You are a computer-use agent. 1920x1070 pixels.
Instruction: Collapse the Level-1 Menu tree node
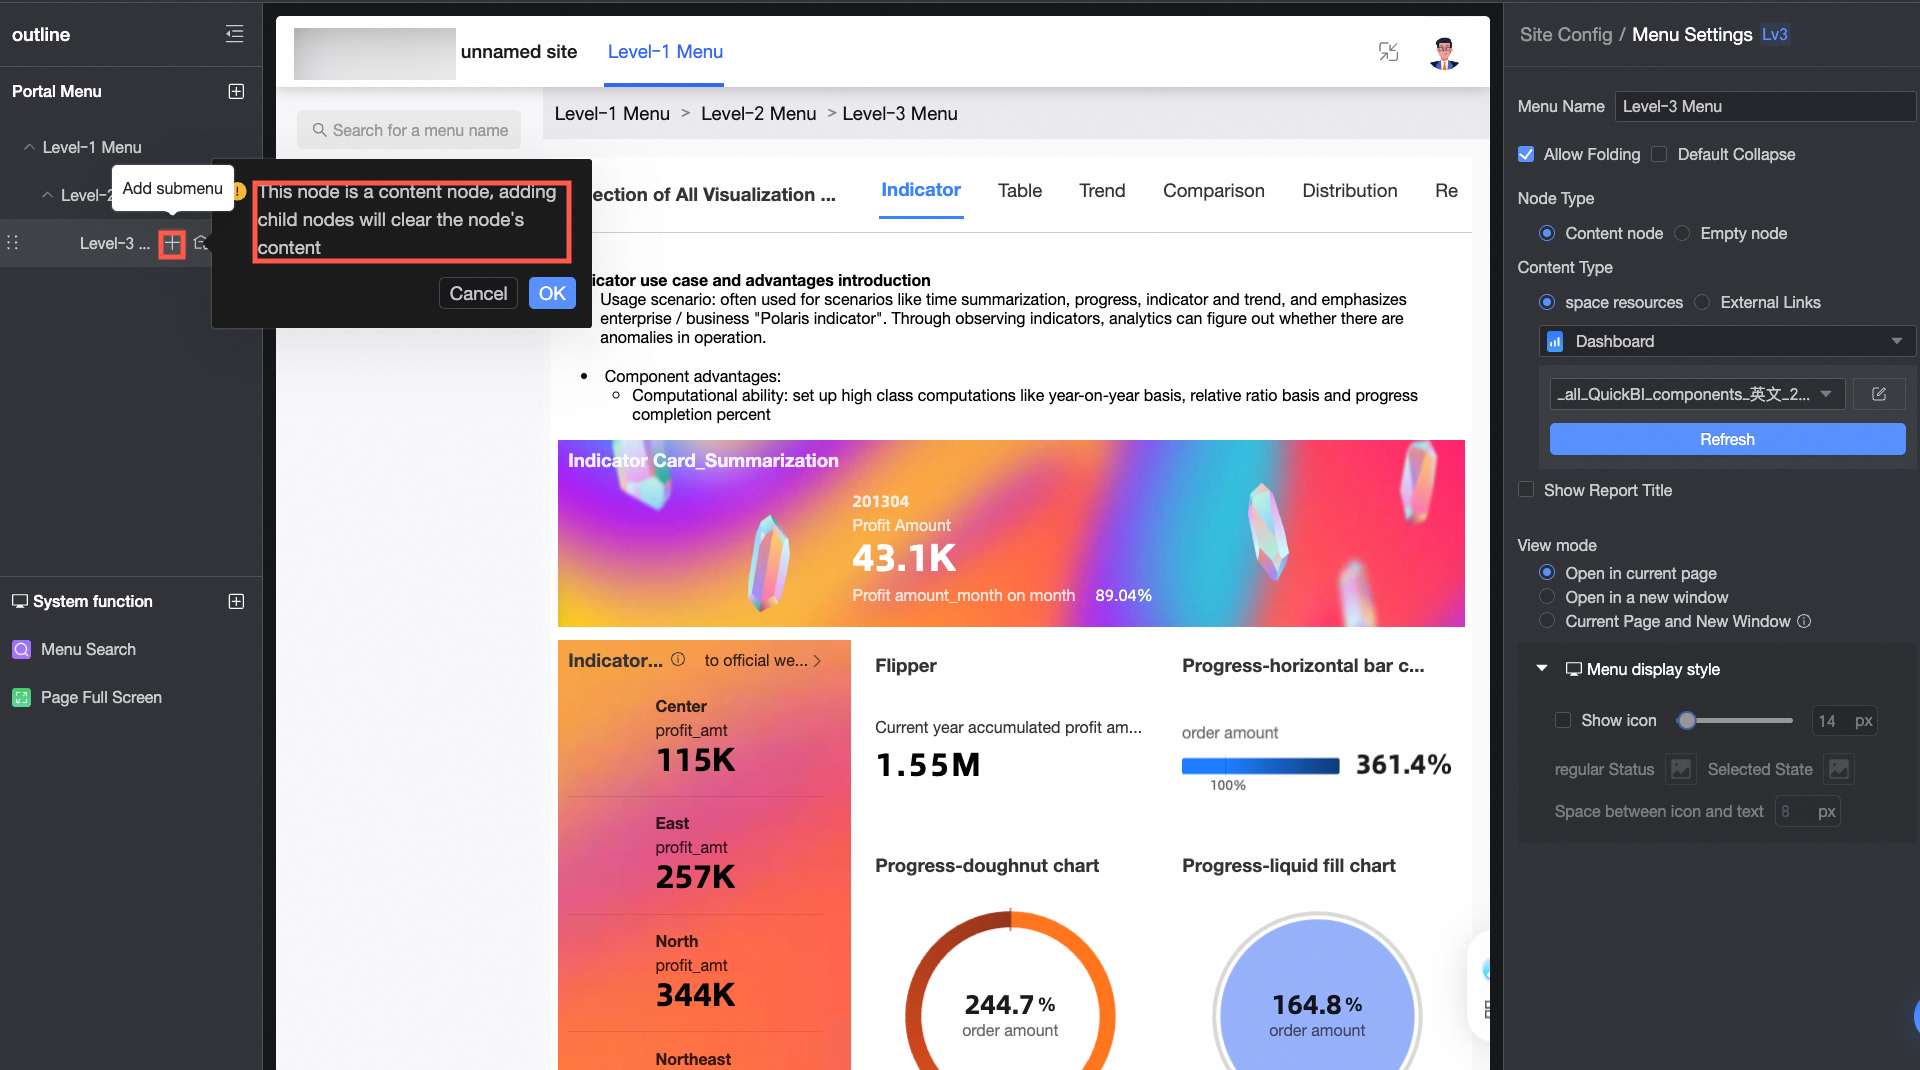click(29, 147)
